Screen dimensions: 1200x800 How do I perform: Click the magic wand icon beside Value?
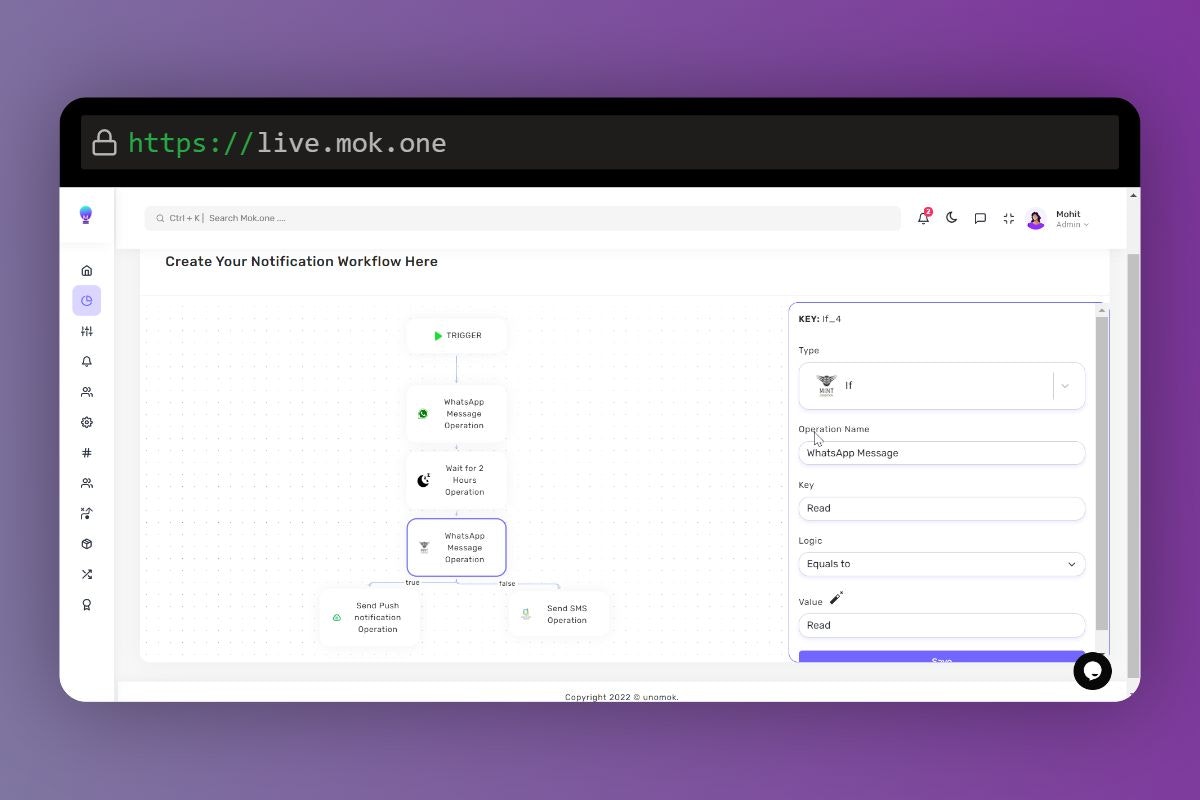click(837, 598)
